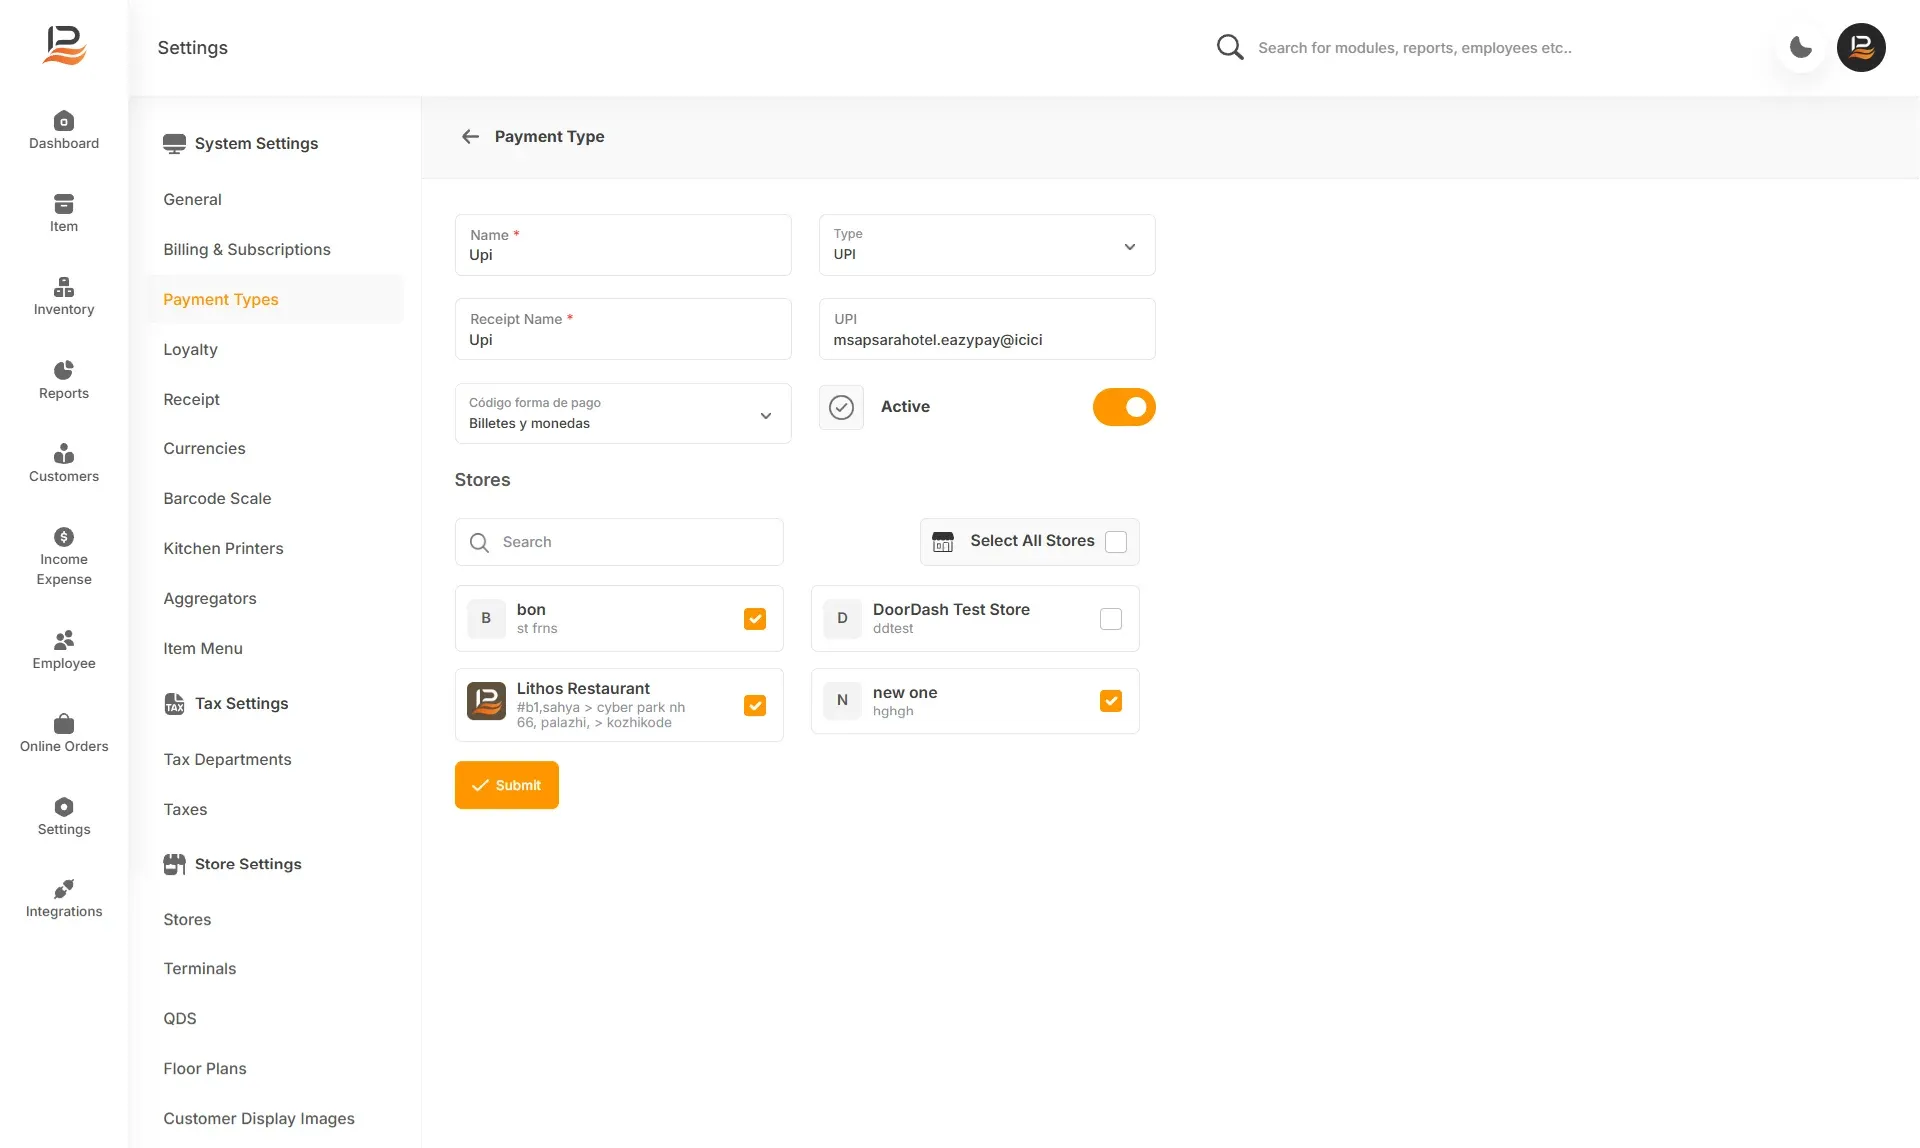Open the Online Orders bag icon
Viewport: 1920px width, 1148px height.
[64, 723]
